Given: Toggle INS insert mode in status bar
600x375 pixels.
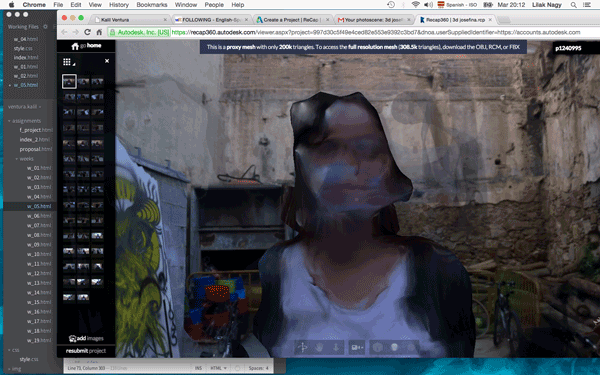Looking at the screenshot, I should point(198,368).
